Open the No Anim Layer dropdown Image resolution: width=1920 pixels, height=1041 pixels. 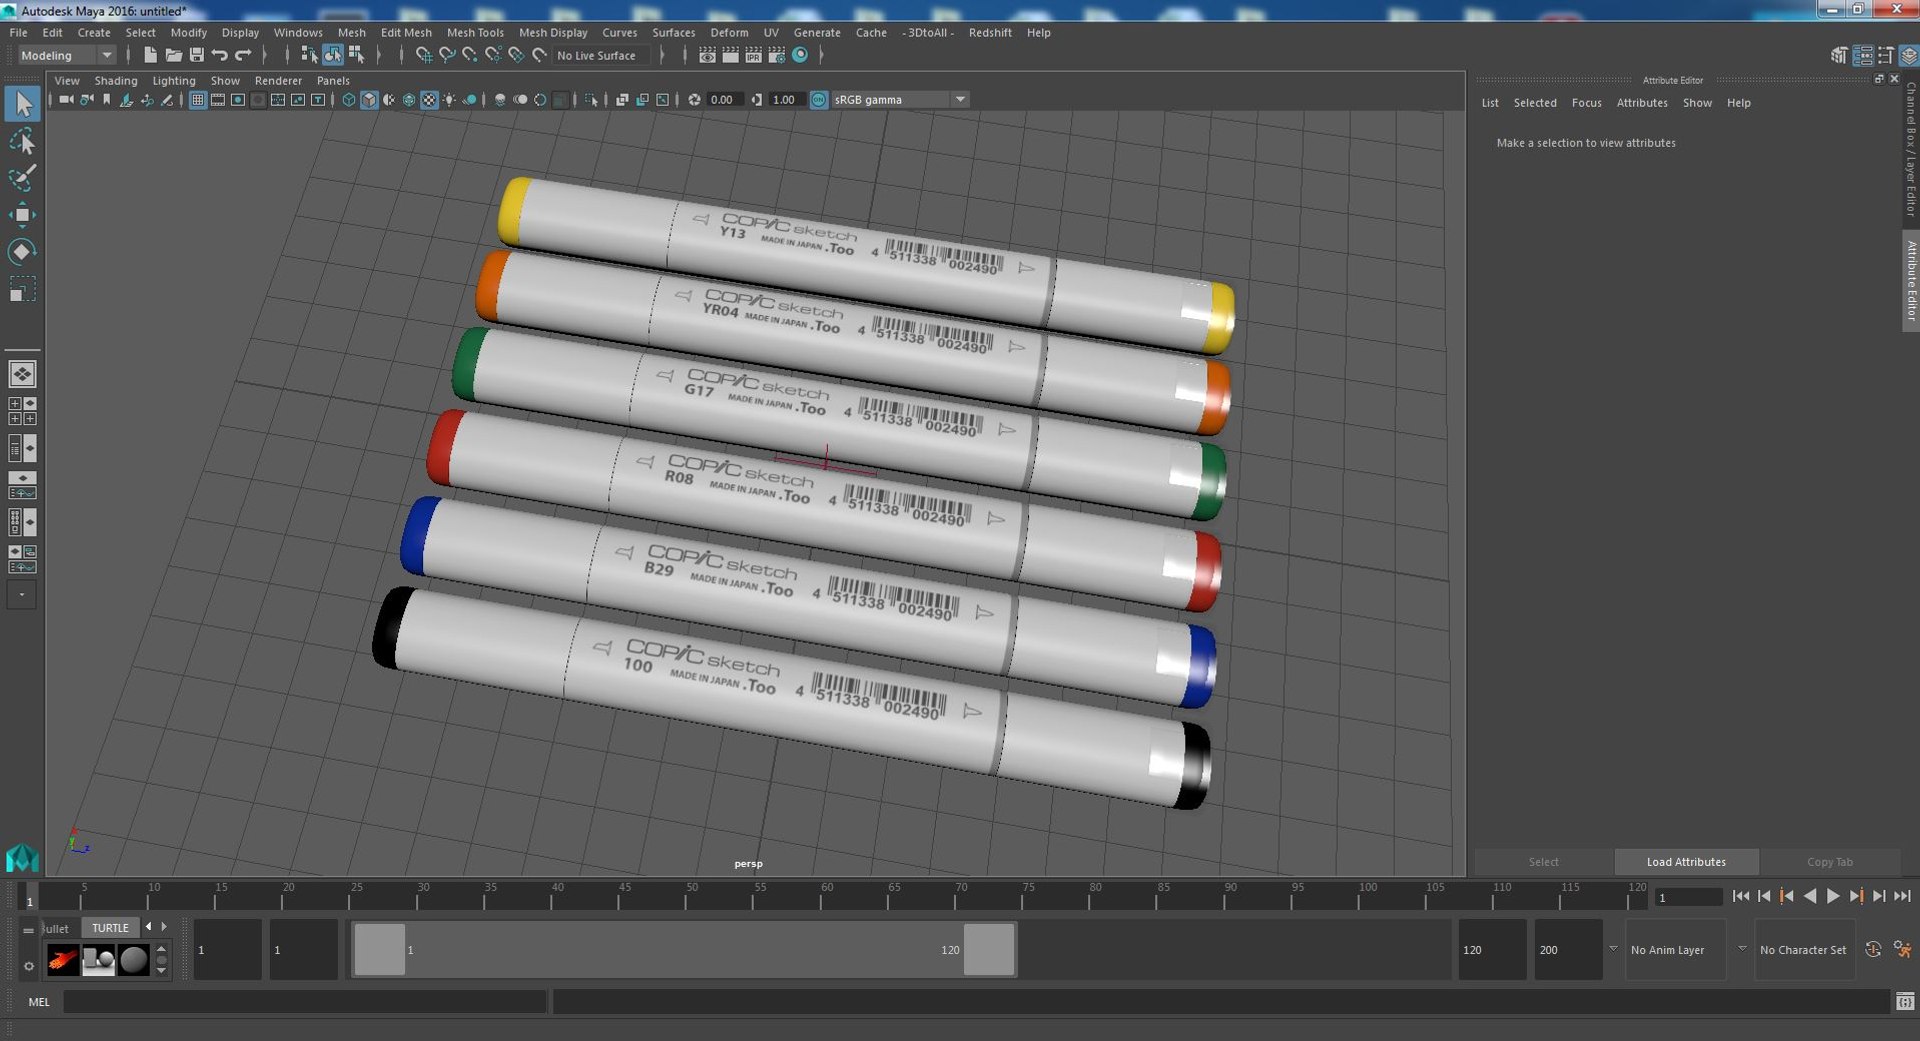pyautogui.click(x=1675, y=950)
